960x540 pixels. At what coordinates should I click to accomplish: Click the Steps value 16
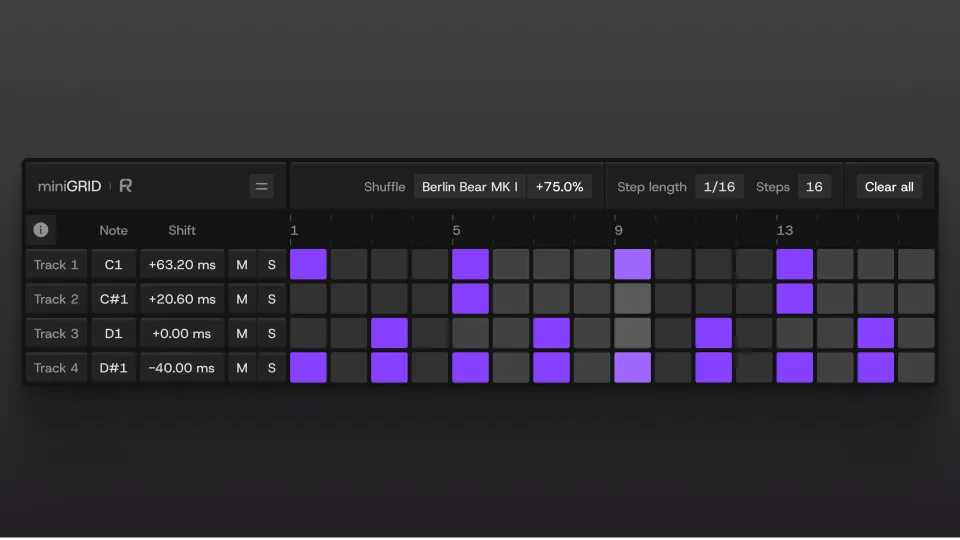coord(814,187)
